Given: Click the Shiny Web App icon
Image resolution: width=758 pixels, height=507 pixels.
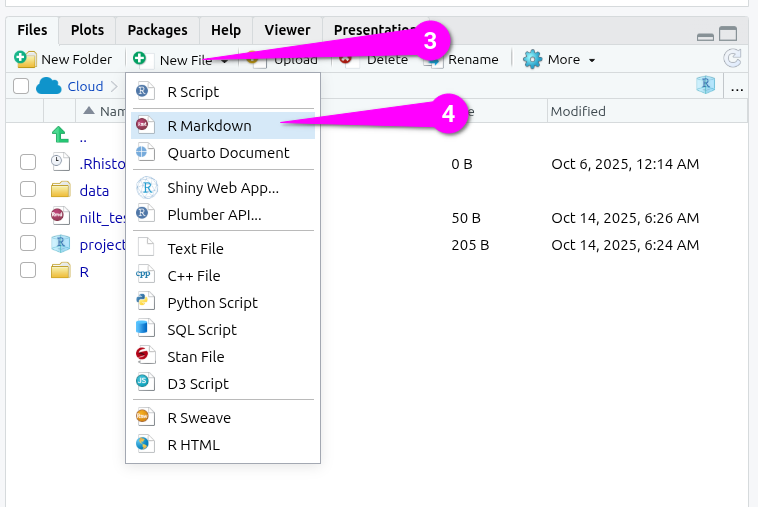Looking at the screenshot, I should (147, 188).
